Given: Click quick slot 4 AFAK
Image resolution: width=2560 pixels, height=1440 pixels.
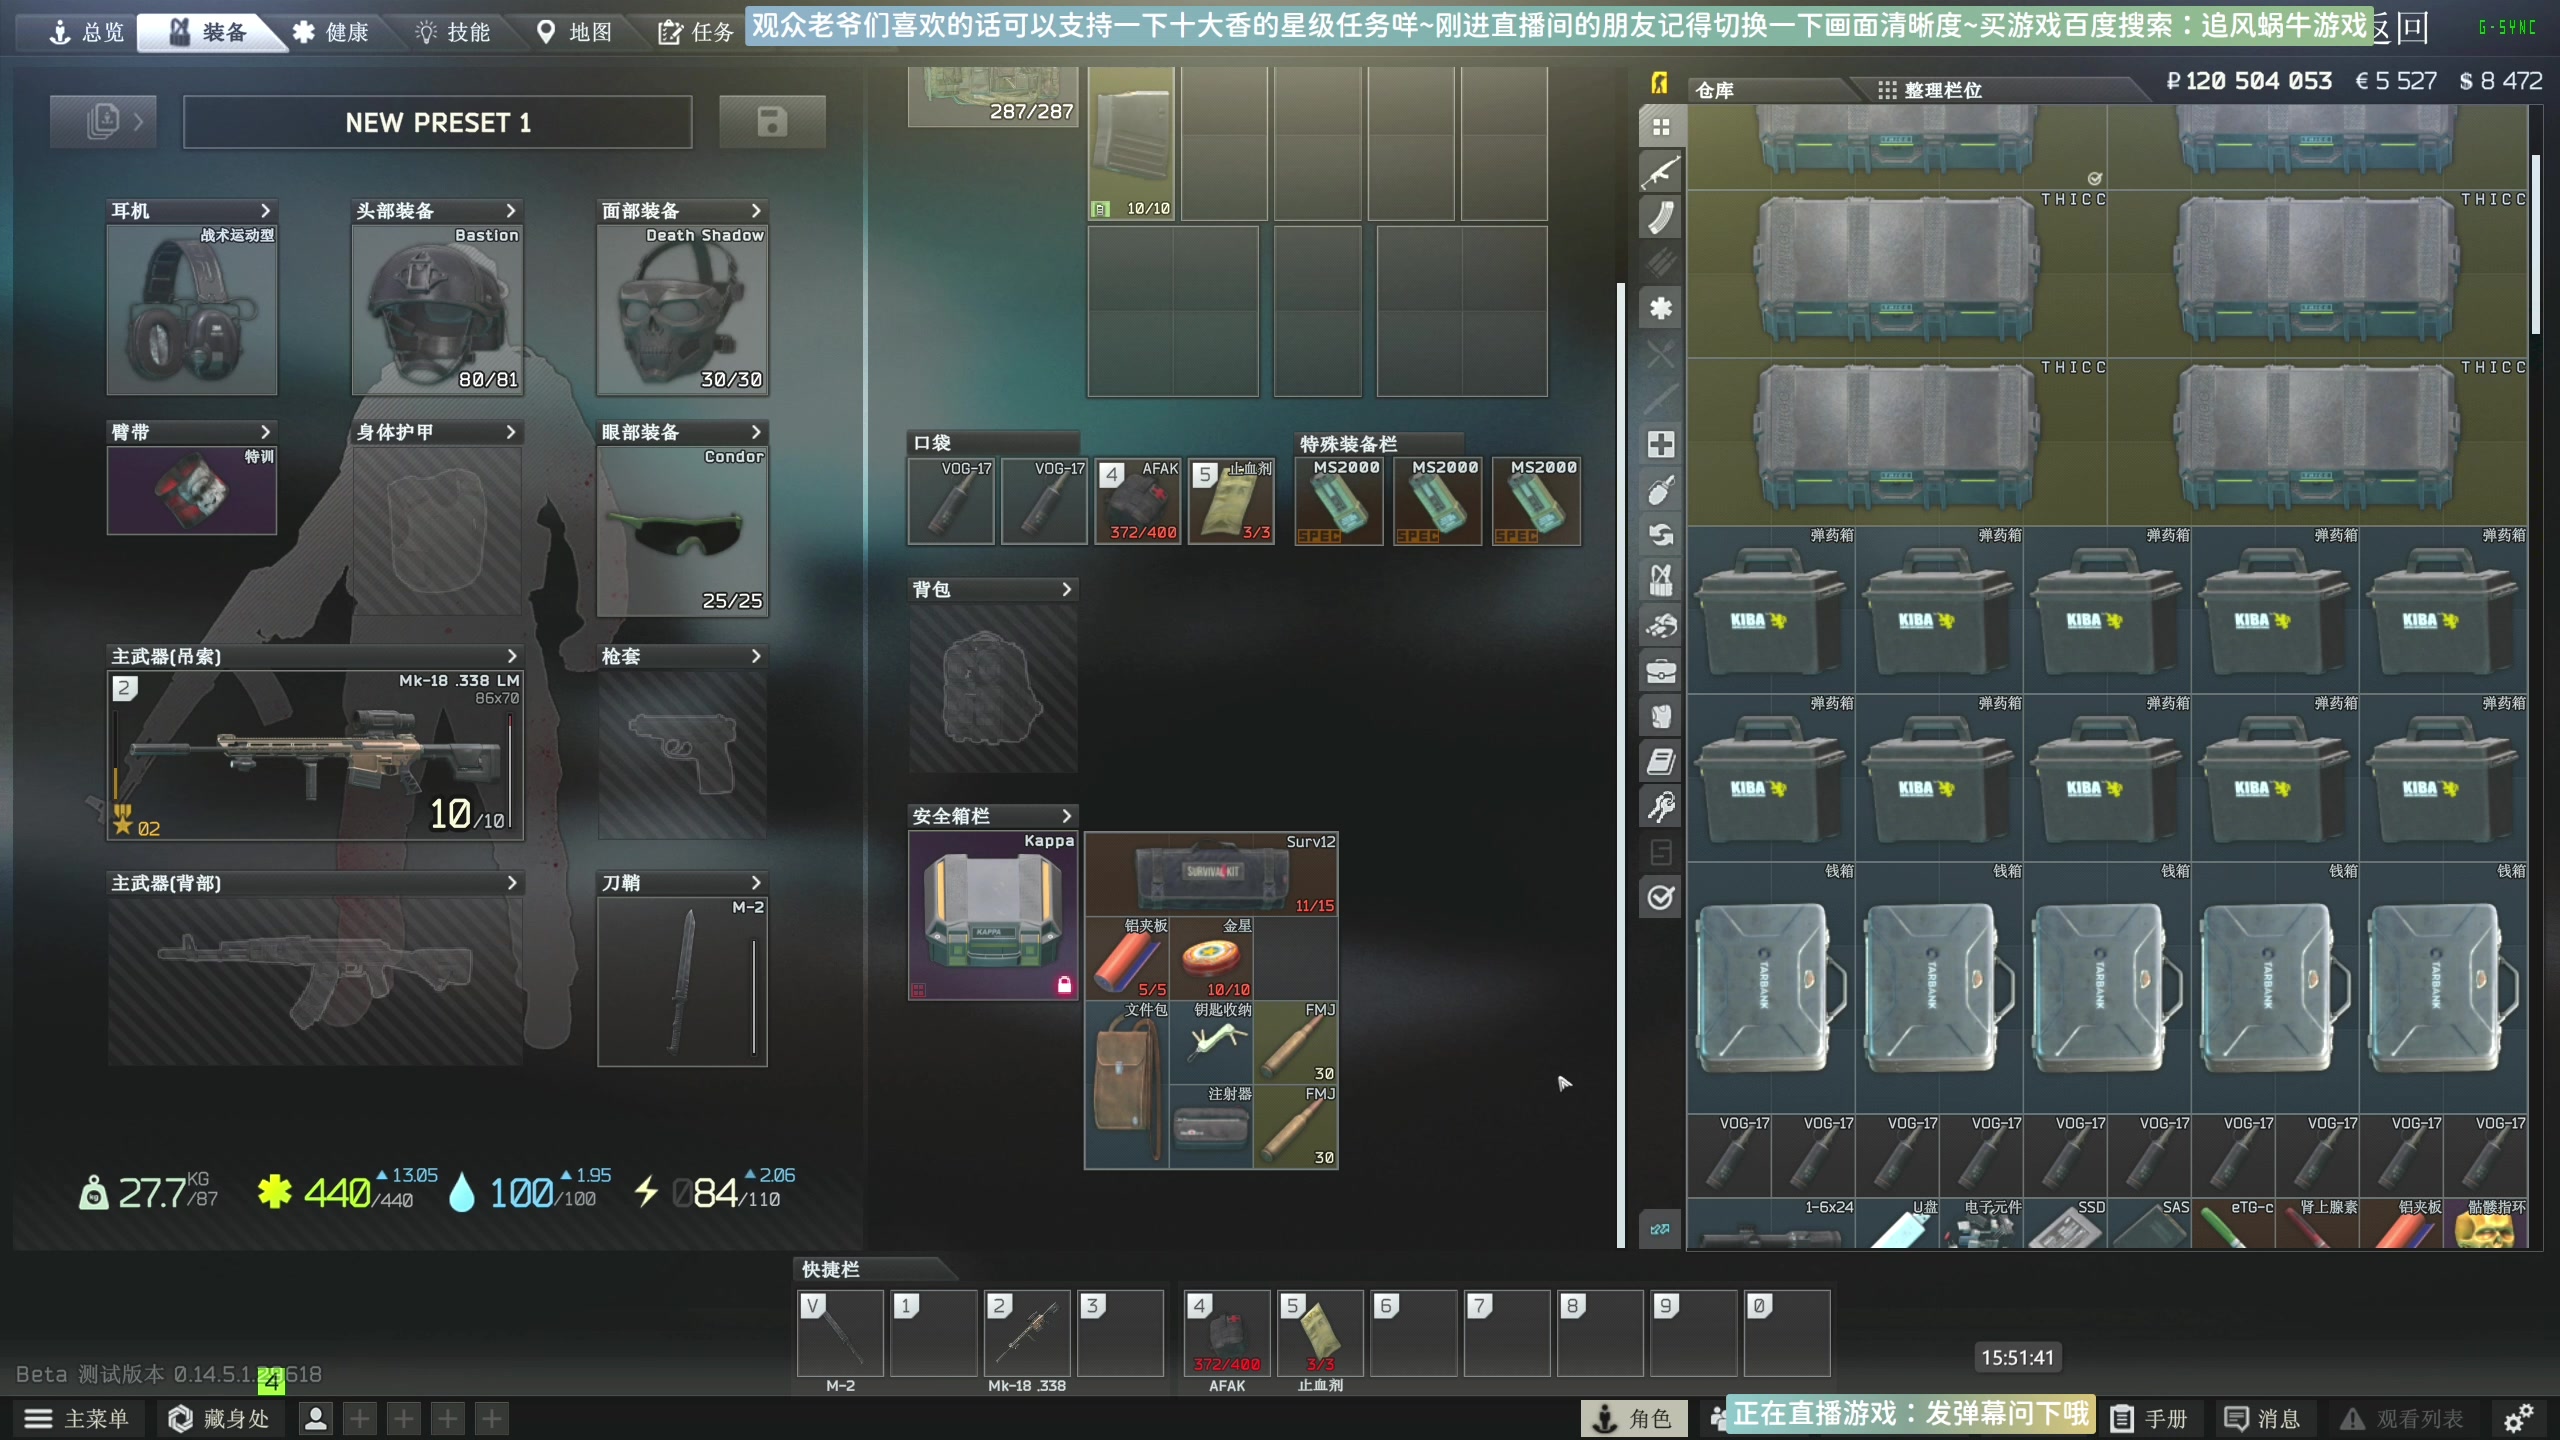Looking at the screenshot, I should click(1227, 1334).
